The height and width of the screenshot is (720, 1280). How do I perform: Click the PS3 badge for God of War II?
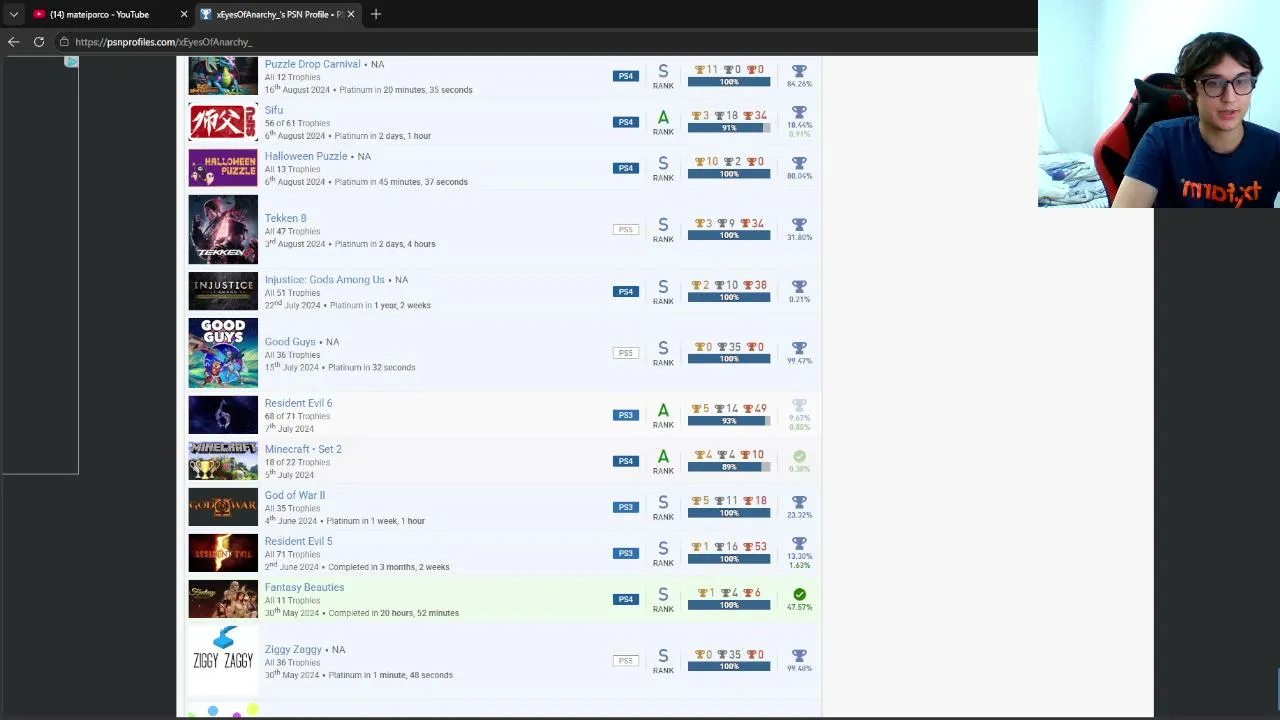pos(625,507)
